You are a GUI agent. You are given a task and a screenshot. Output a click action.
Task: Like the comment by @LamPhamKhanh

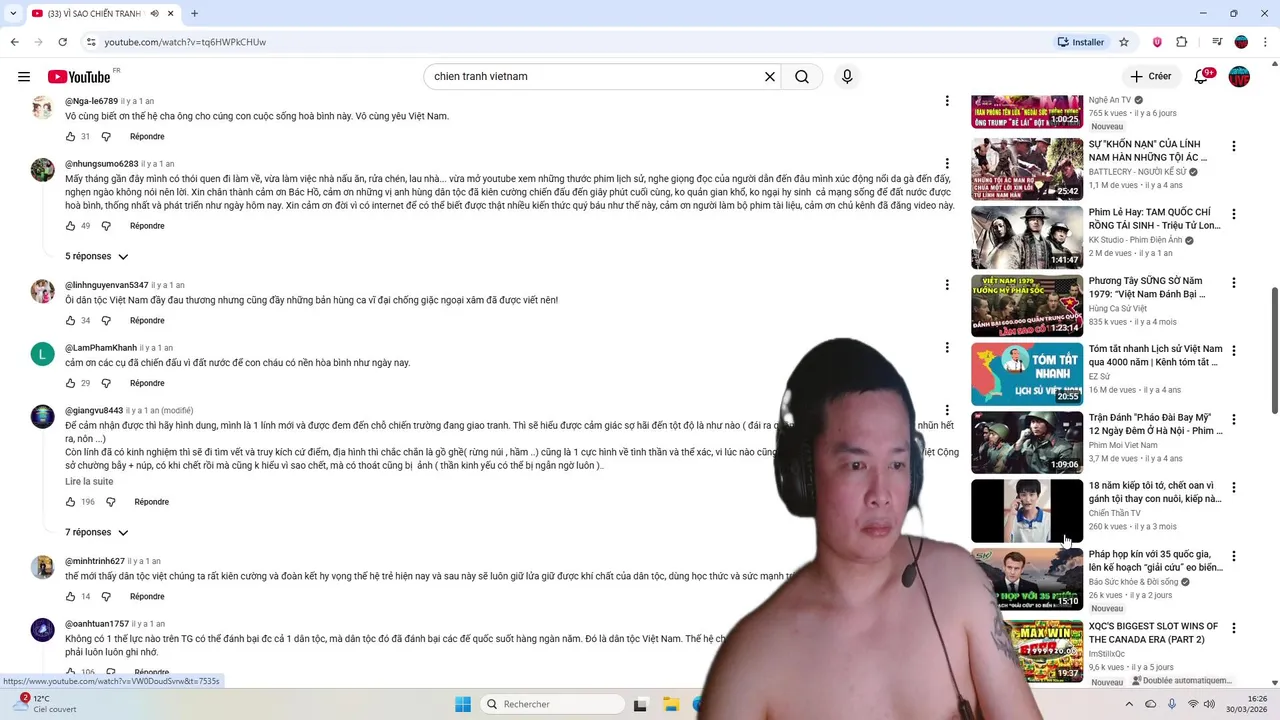click(x=70, y=384)
